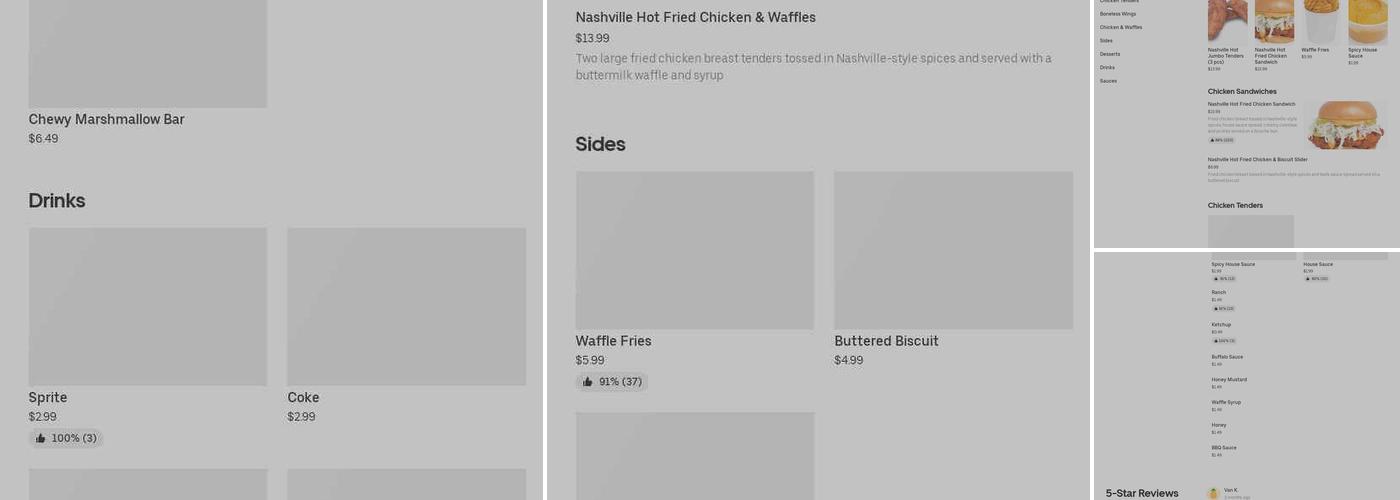Click thumbs-up icon under House Sauce
1400x500 pixels.
[1307, 279]
